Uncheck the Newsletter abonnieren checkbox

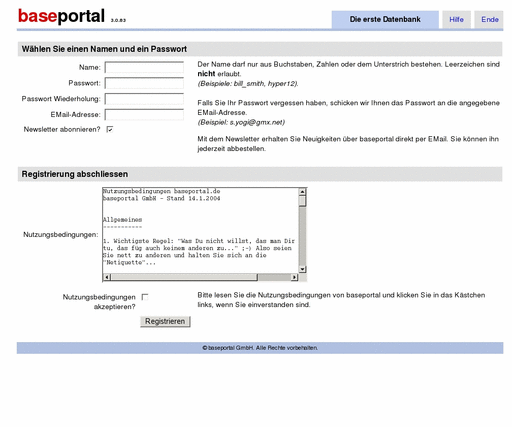[x=110, y=129]
